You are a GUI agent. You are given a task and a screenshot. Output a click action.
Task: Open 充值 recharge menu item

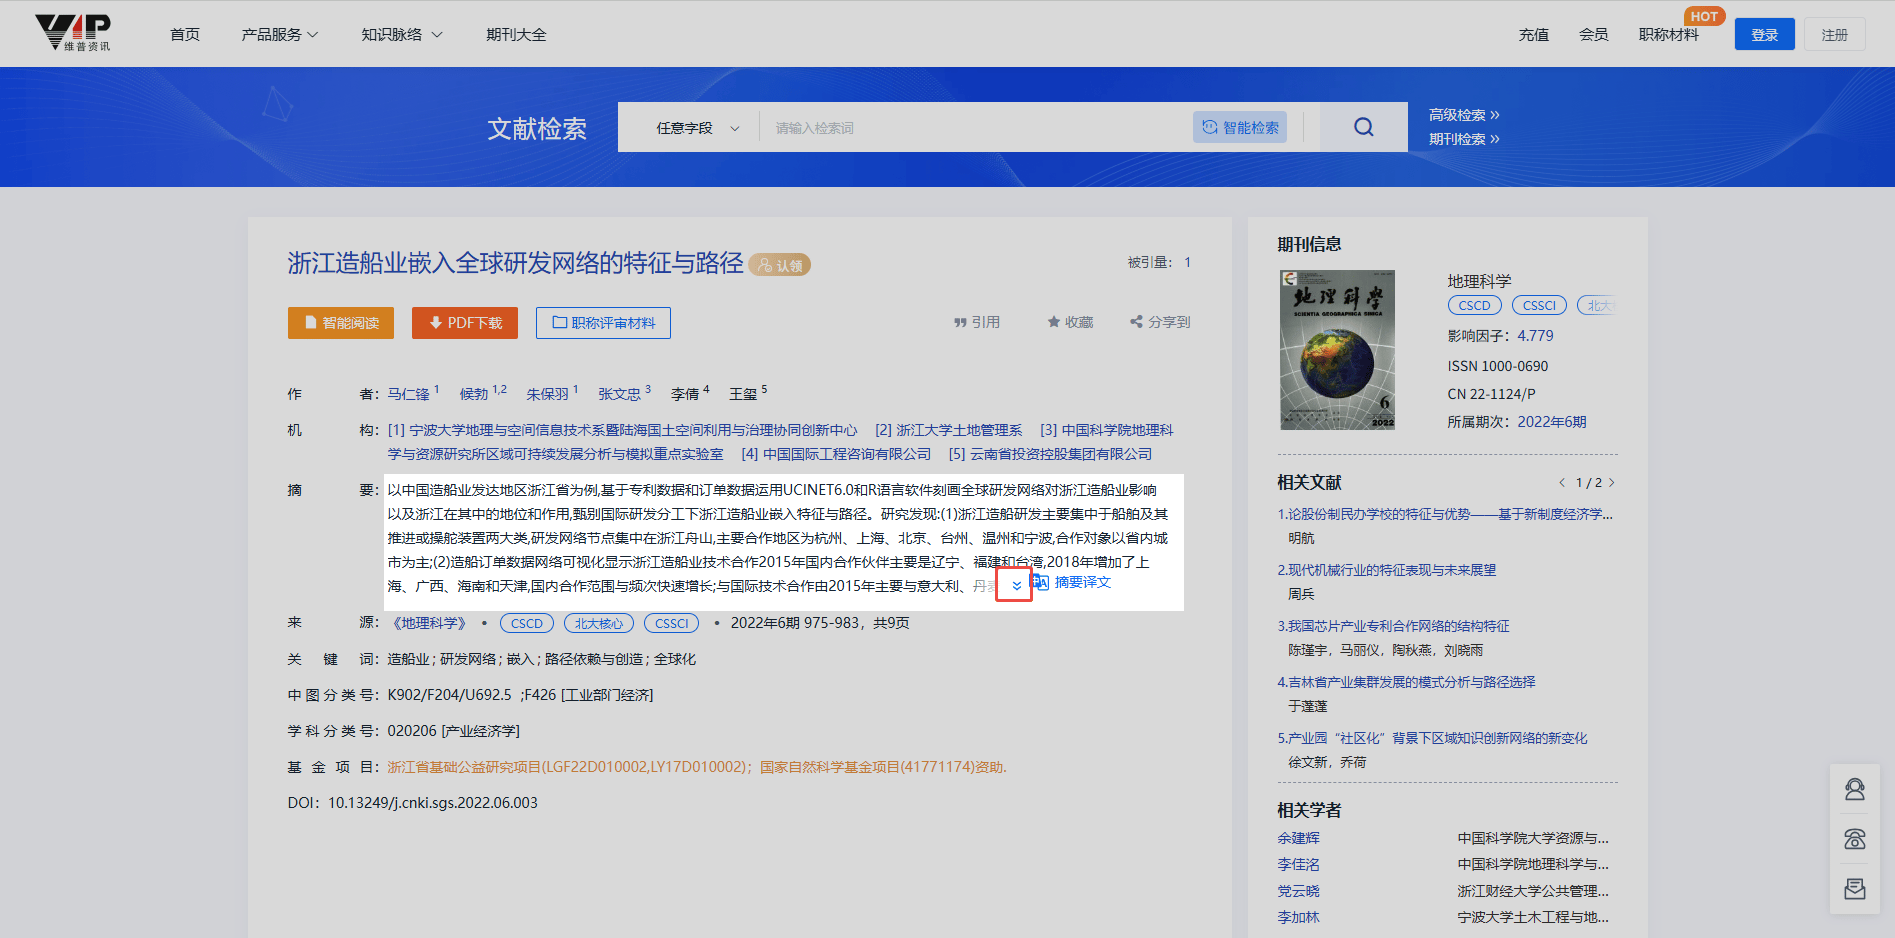[1534, 34]
